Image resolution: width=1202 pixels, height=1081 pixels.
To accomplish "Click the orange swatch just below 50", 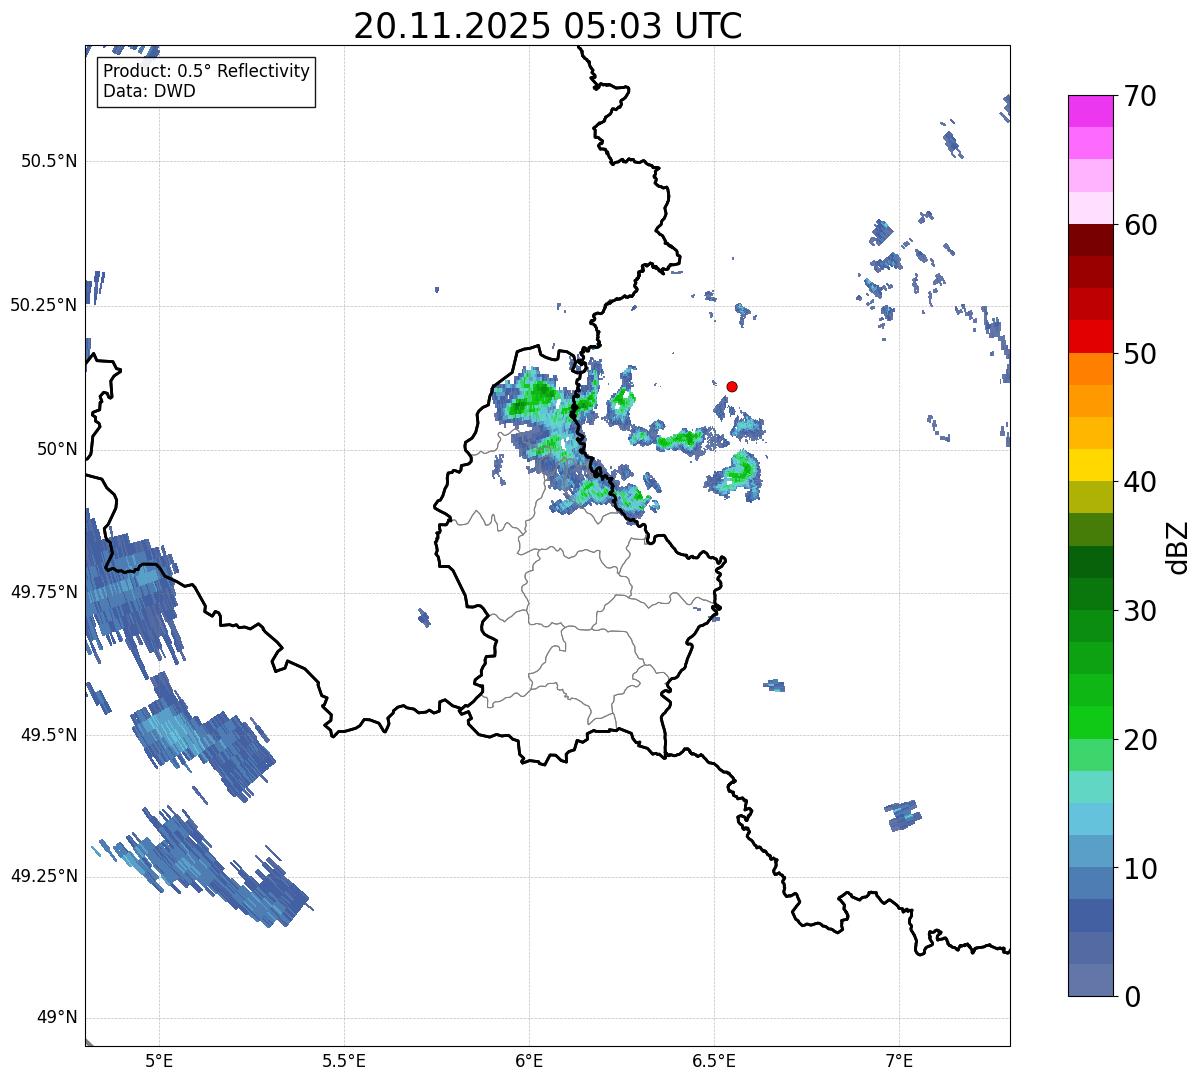I will click(x=1091, y=369).
